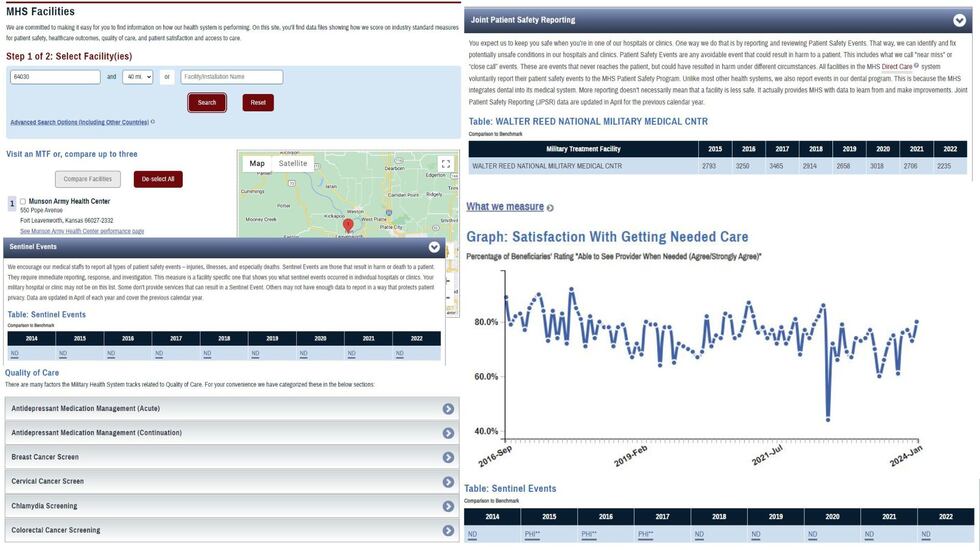980x551 pixels.
Task: Check the Munson Army Health Center checkbox
Action: [x=23, y=201]
